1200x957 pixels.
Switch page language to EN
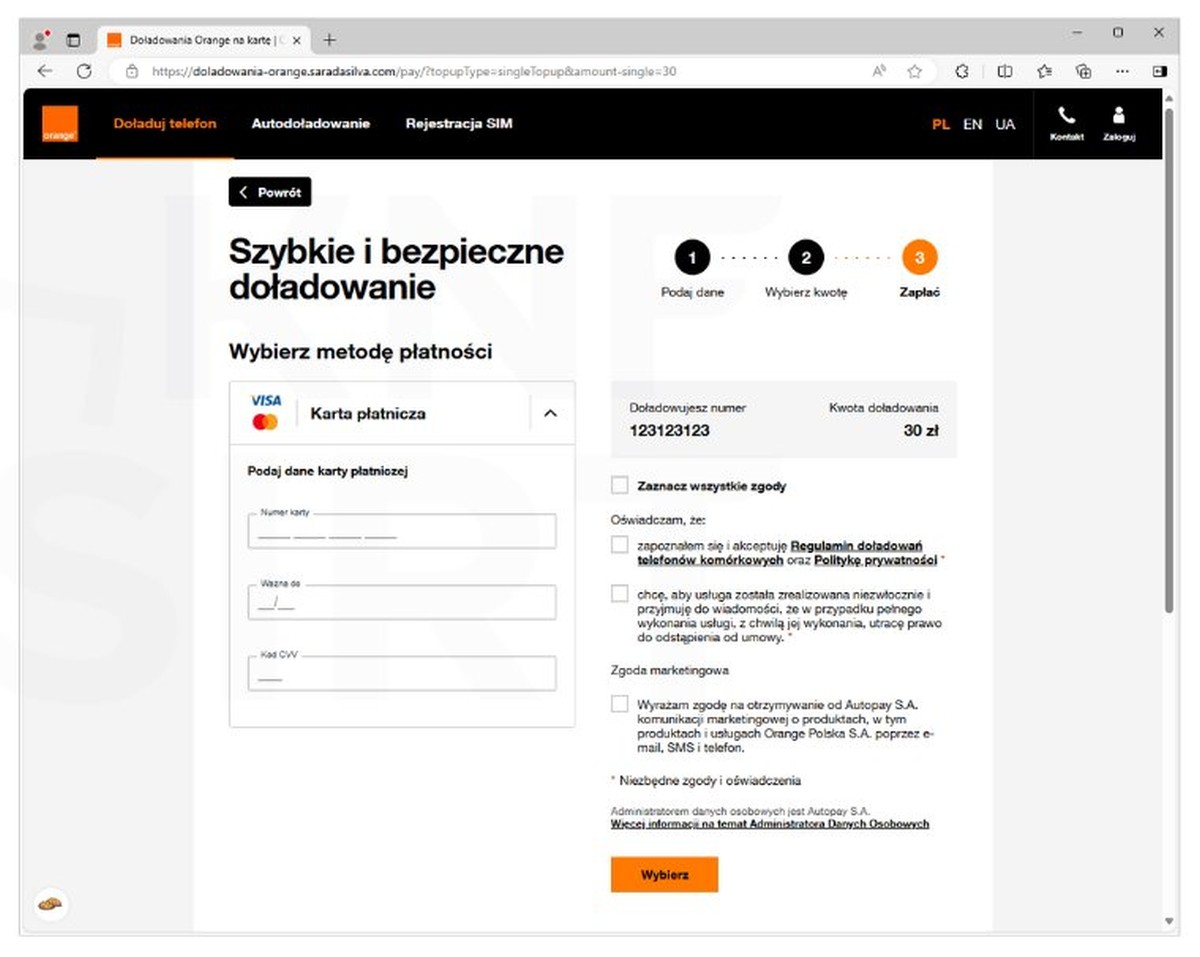[x=972, y=125]
